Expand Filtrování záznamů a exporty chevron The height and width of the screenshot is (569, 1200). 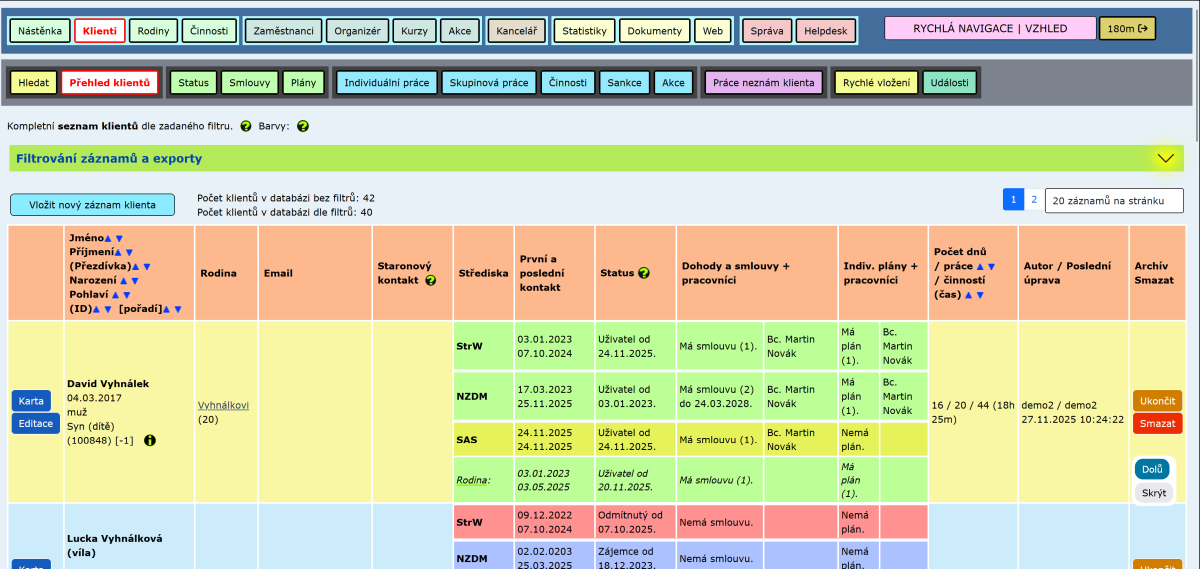point(1164,158)
